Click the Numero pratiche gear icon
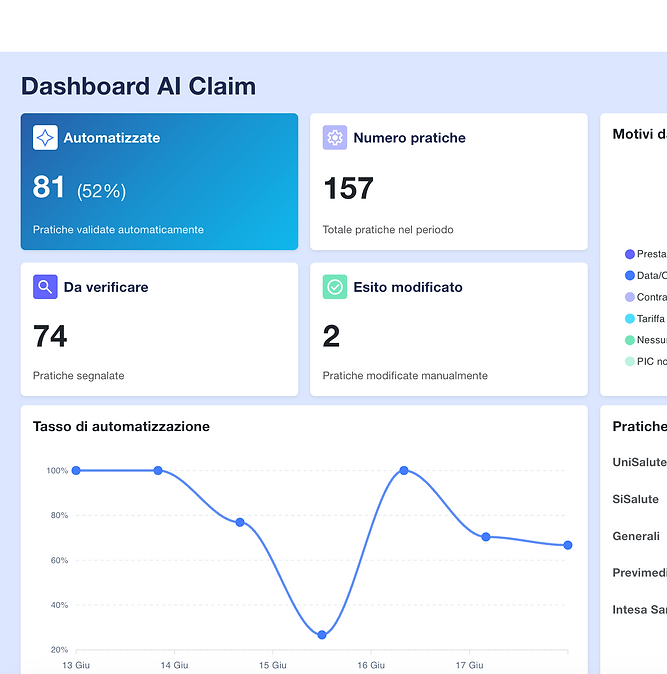 (x=335, y=138)
